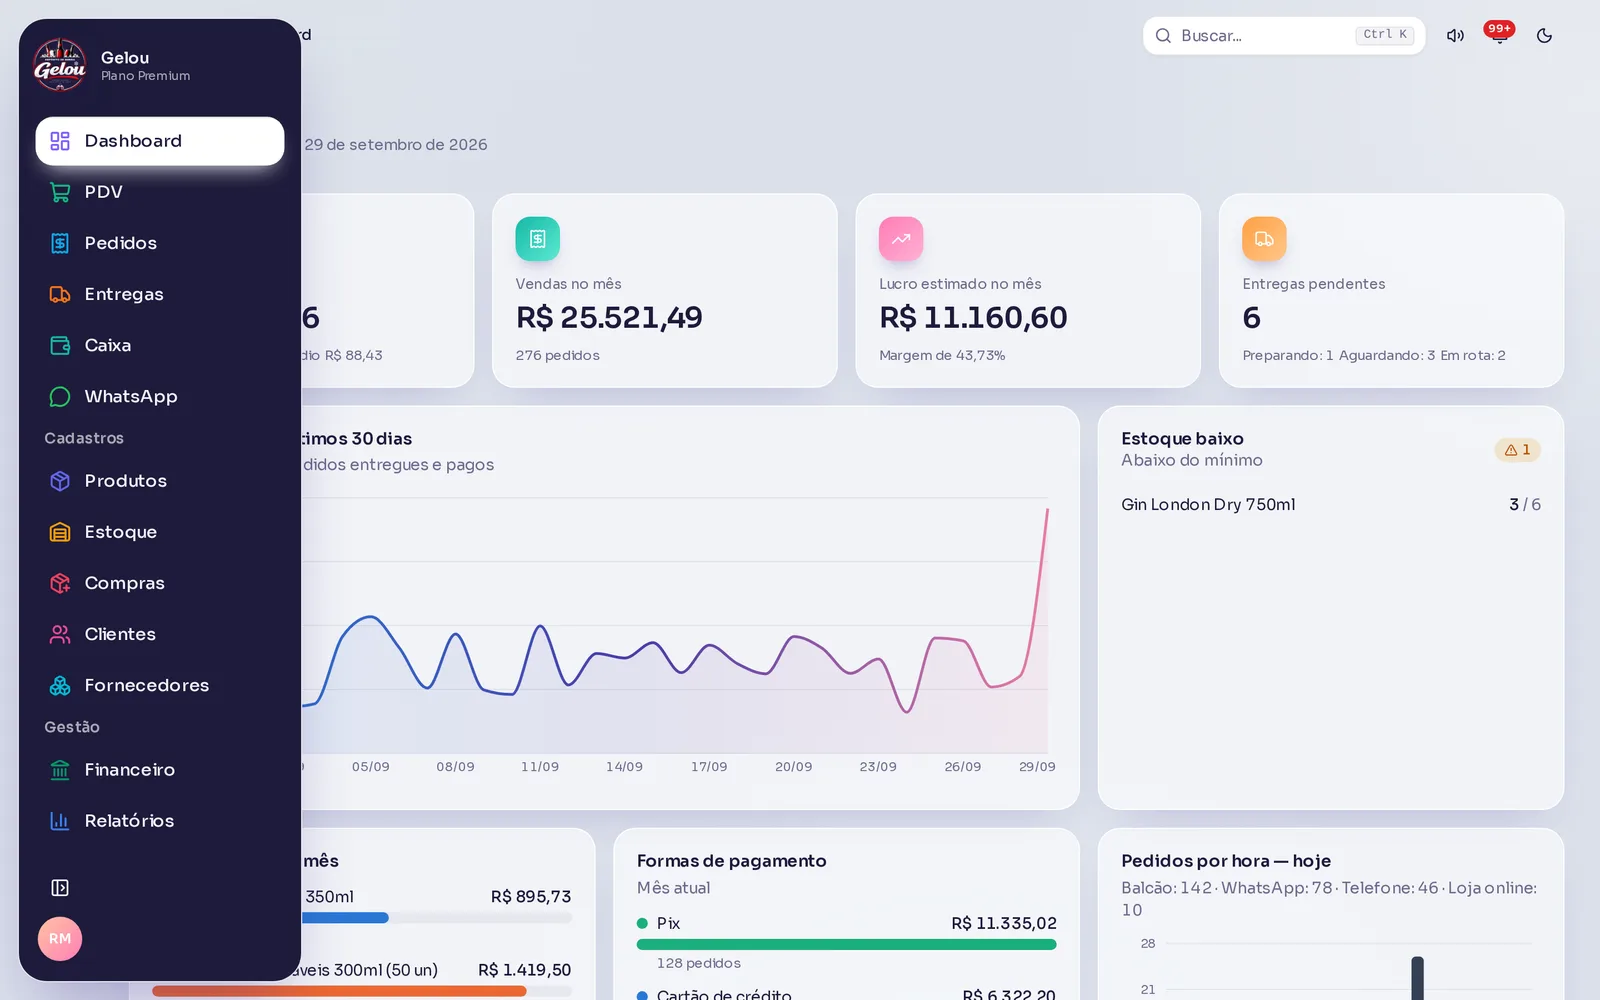Viewport: 1600px width, 1000px height.
Task: Click the Fornecedores icon in sidebar
Action: point(60,685)
